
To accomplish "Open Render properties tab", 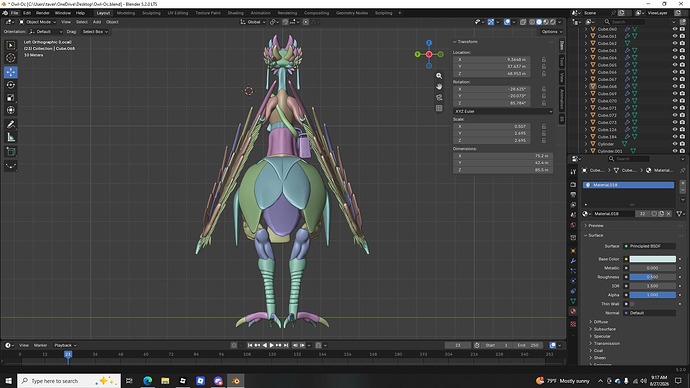I will coord(573,184).
